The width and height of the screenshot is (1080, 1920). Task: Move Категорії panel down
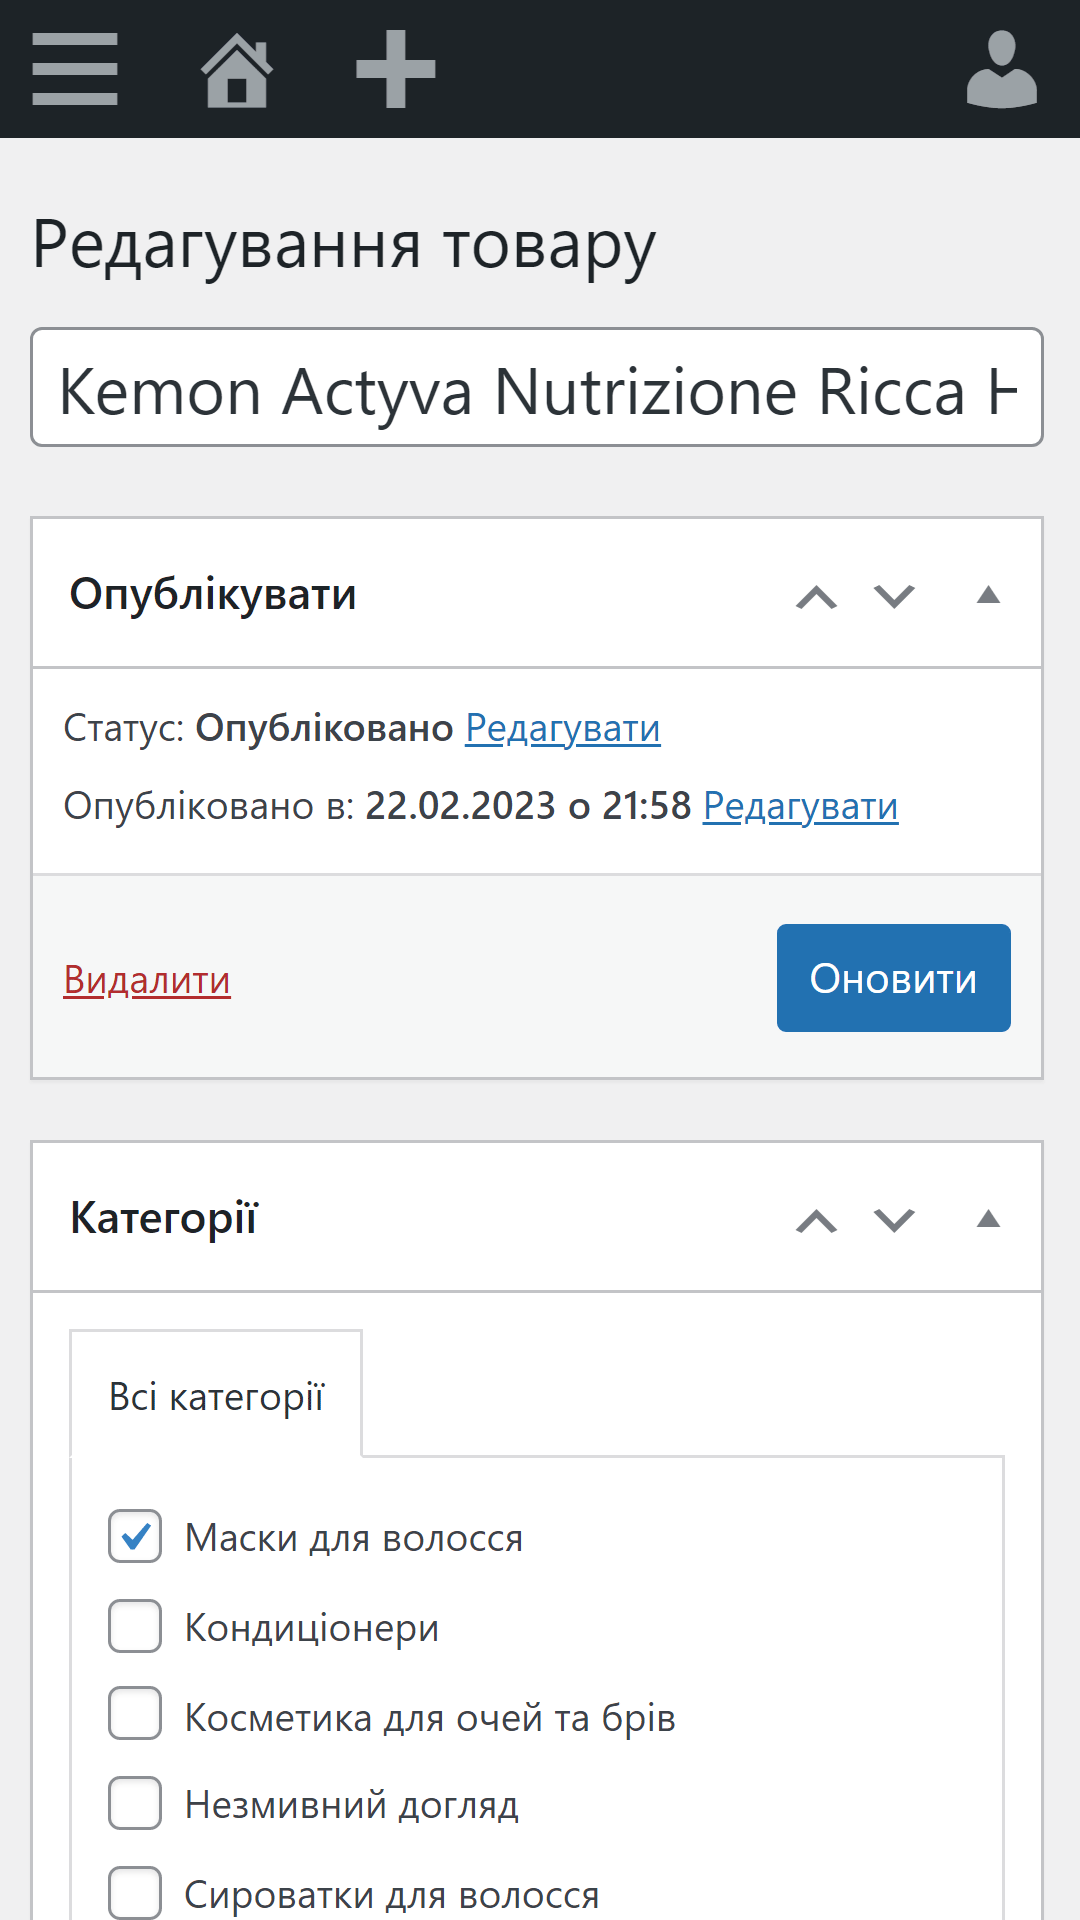[894, 1220]
